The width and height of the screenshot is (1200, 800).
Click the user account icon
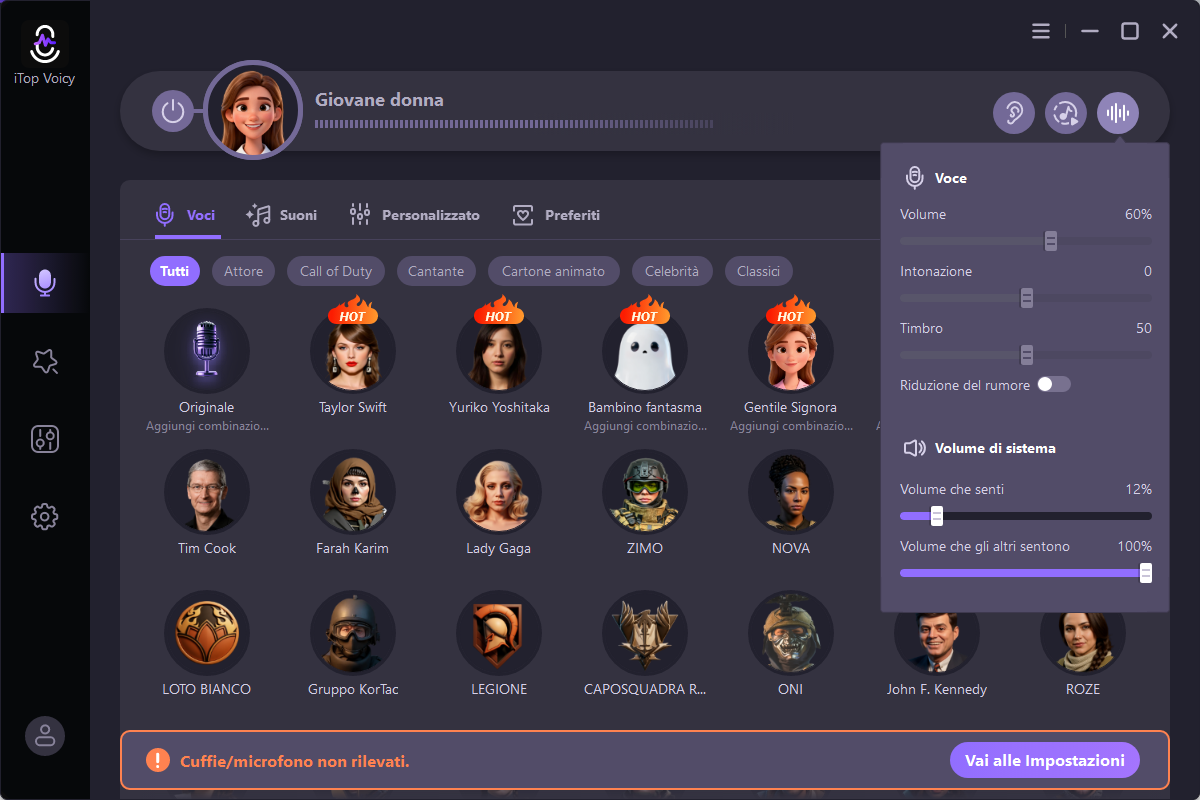click(45, 736)
